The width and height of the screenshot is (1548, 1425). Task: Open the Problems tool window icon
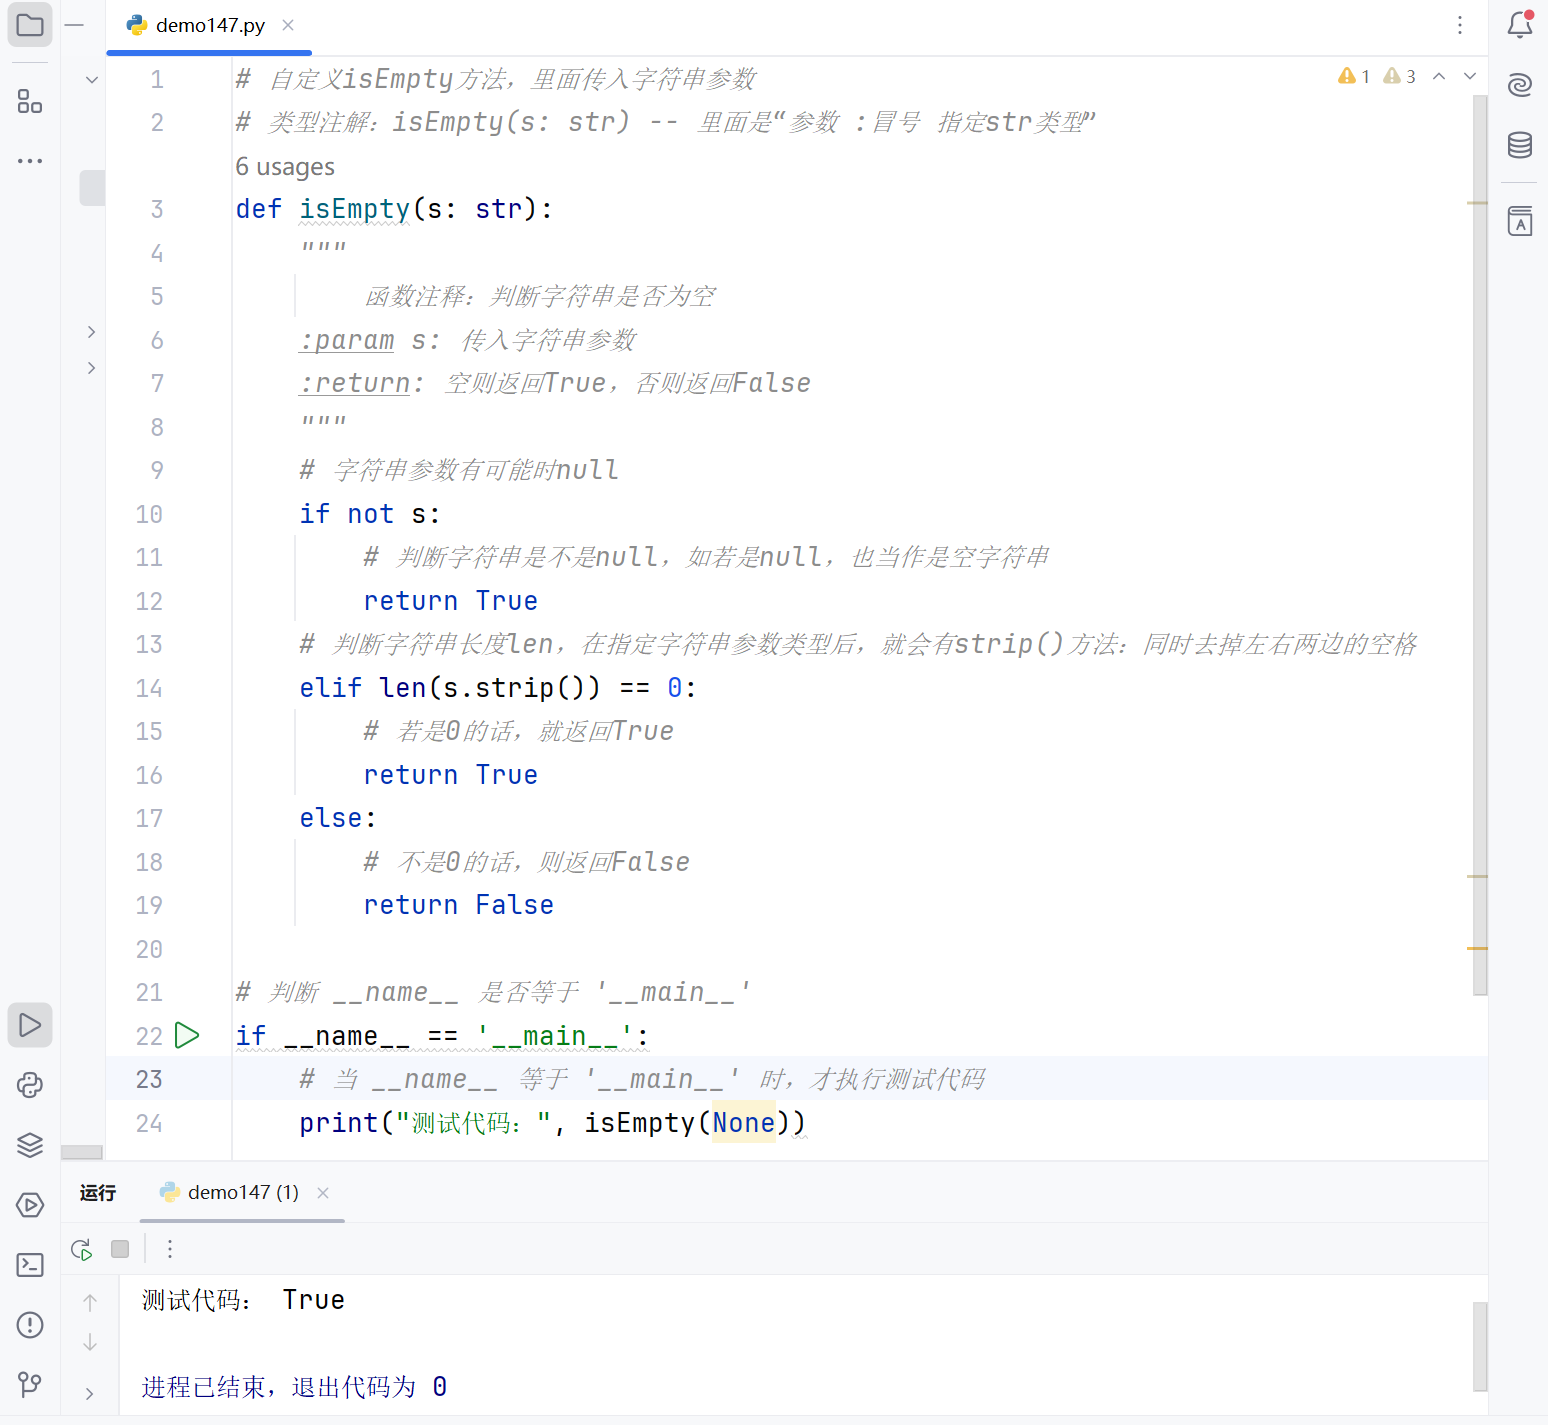pyautogui.click(x=30, y=1325)
